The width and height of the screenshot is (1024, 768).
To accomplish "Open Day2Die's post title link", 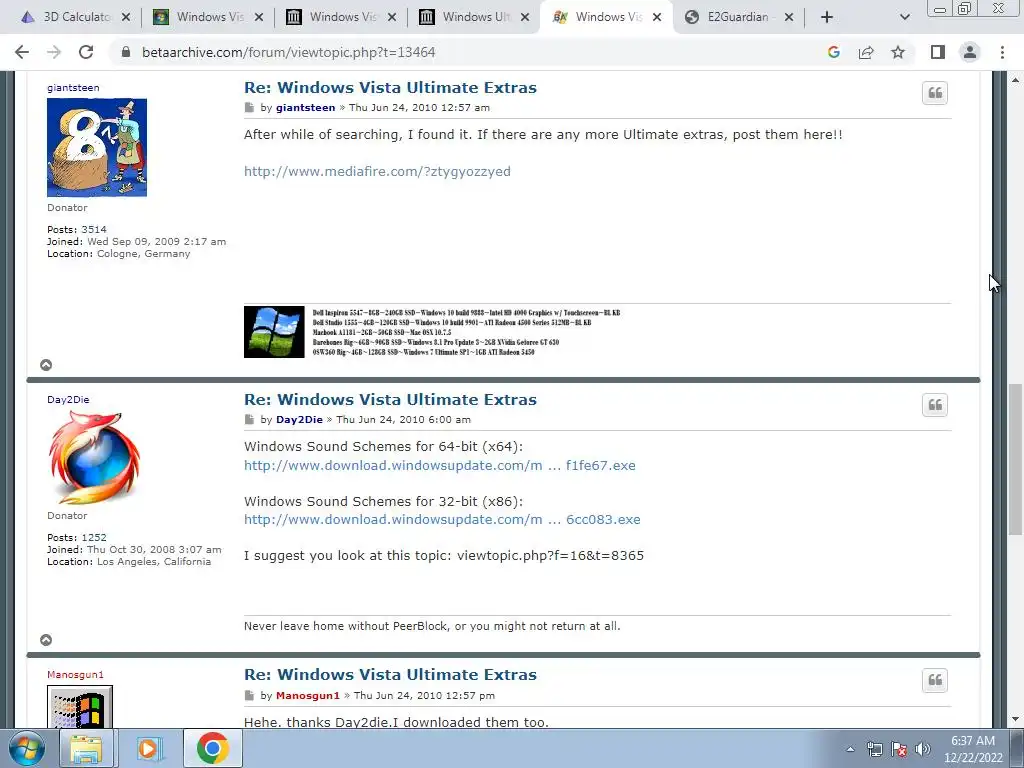I will point(391,400).
